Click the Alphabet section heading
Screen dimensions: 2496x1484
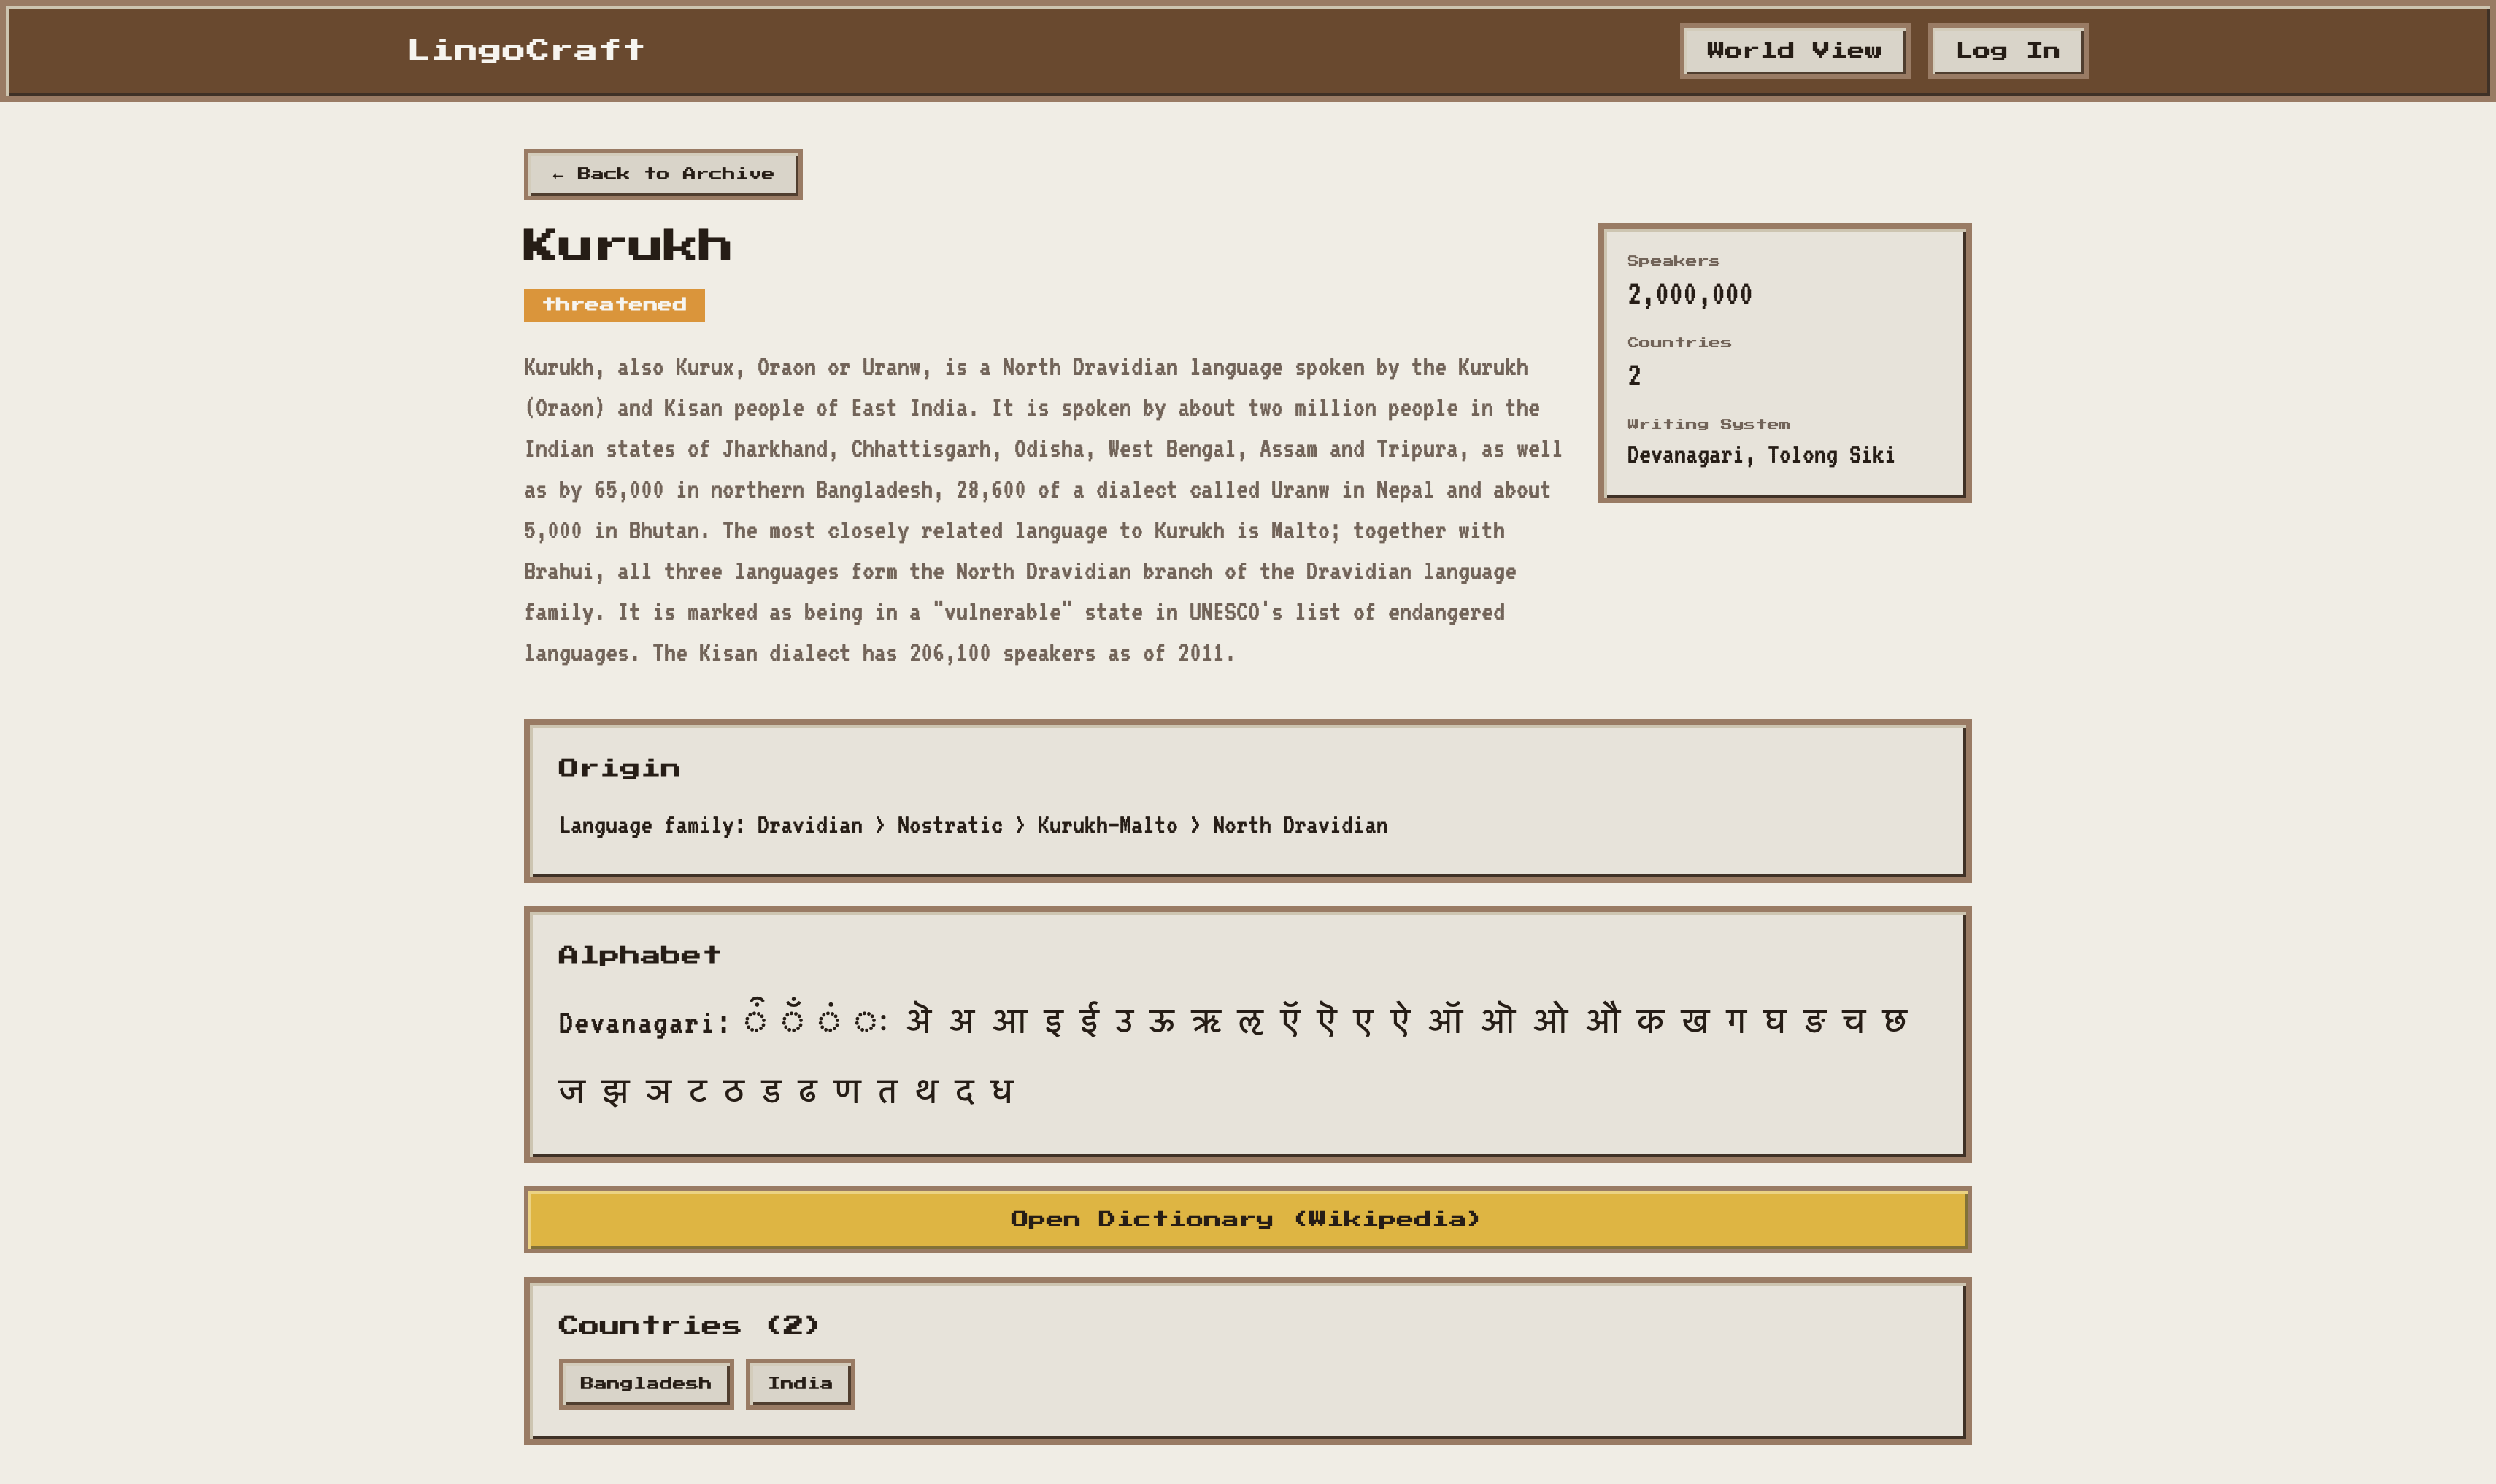[x=639, y=955]
